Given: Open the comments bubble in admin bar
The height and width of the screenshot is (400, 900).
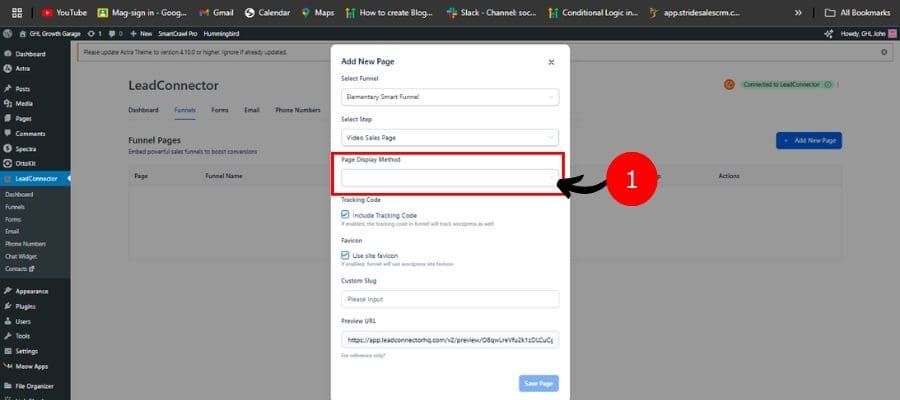Looking at the screenshot, I should 117,34.
